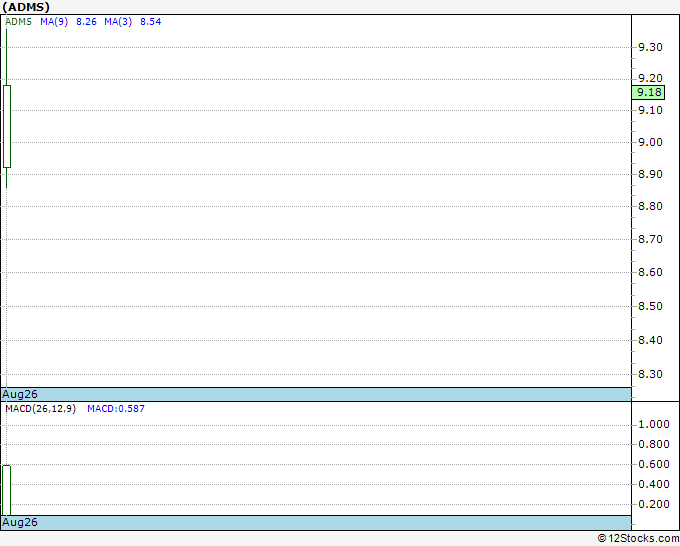Click the ADMS candlestick body
The image size is (680, 546).
click(x=7, y=126)
